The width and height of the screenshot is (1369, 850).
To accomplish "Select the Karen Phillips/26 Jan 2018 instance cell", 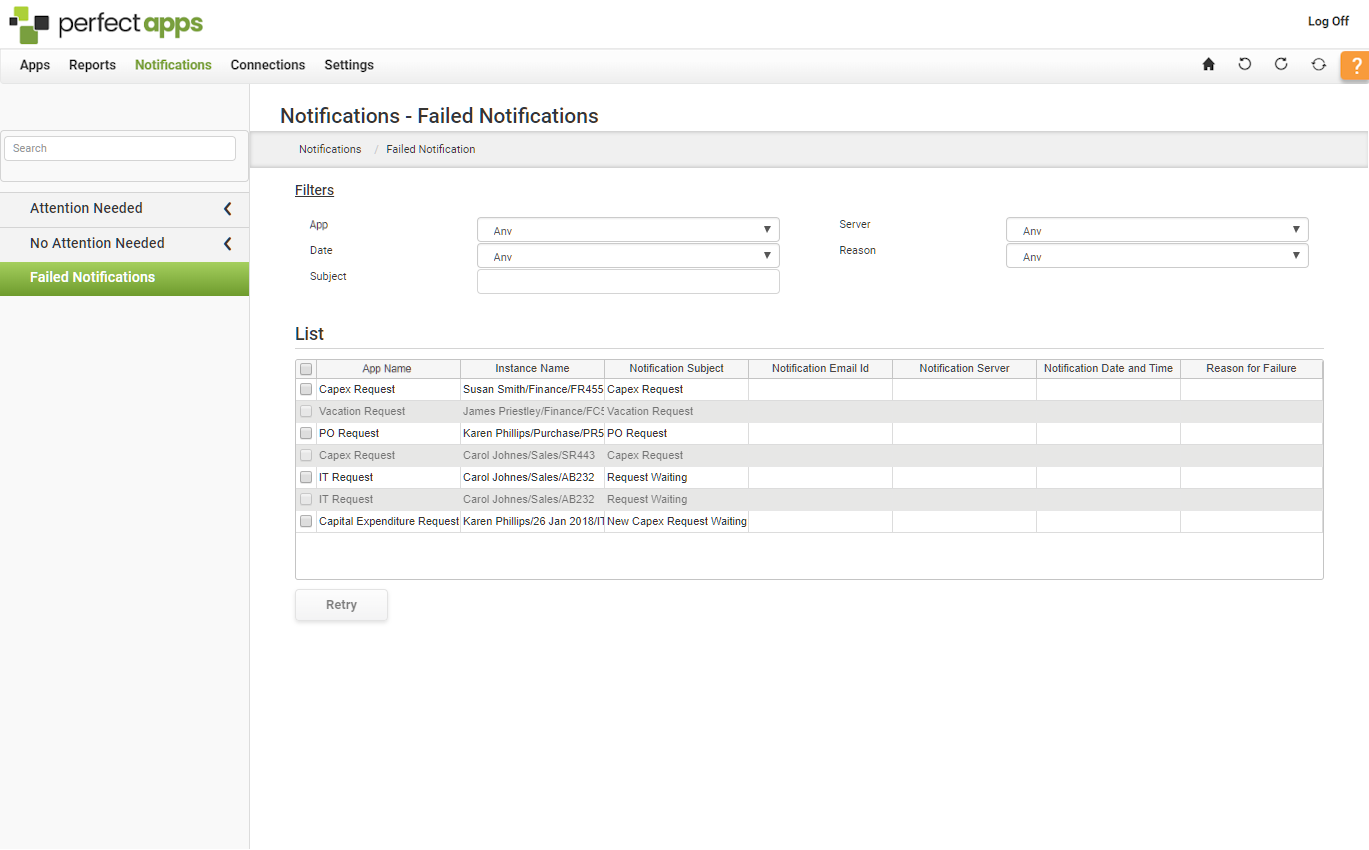I will [532, 522].
